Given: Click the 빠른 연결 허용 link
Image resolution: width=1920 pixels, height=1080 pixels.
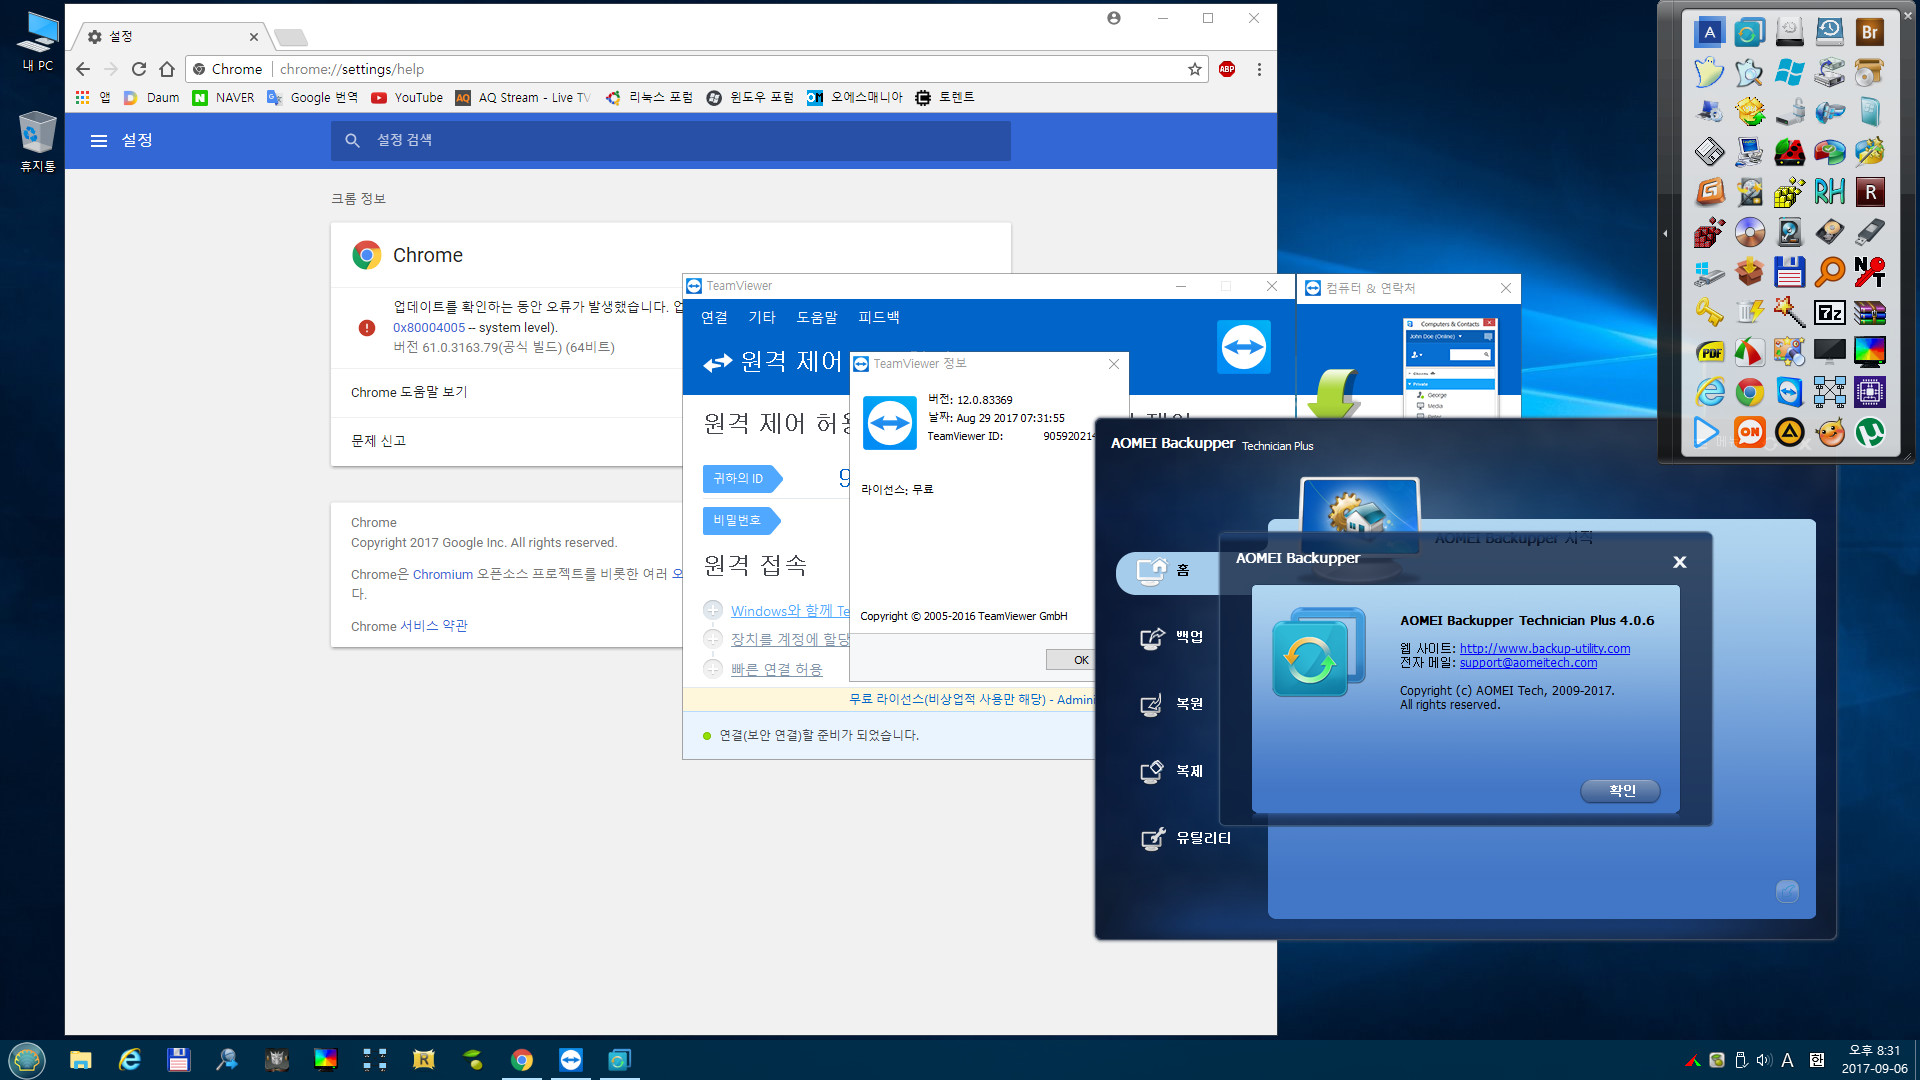Looking at the screenshot, I should (x=776, y=669).
